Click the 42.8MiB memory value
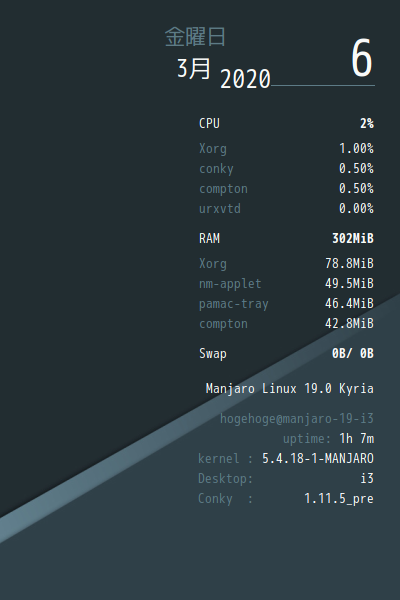400x600 pixels. (349, 324)
